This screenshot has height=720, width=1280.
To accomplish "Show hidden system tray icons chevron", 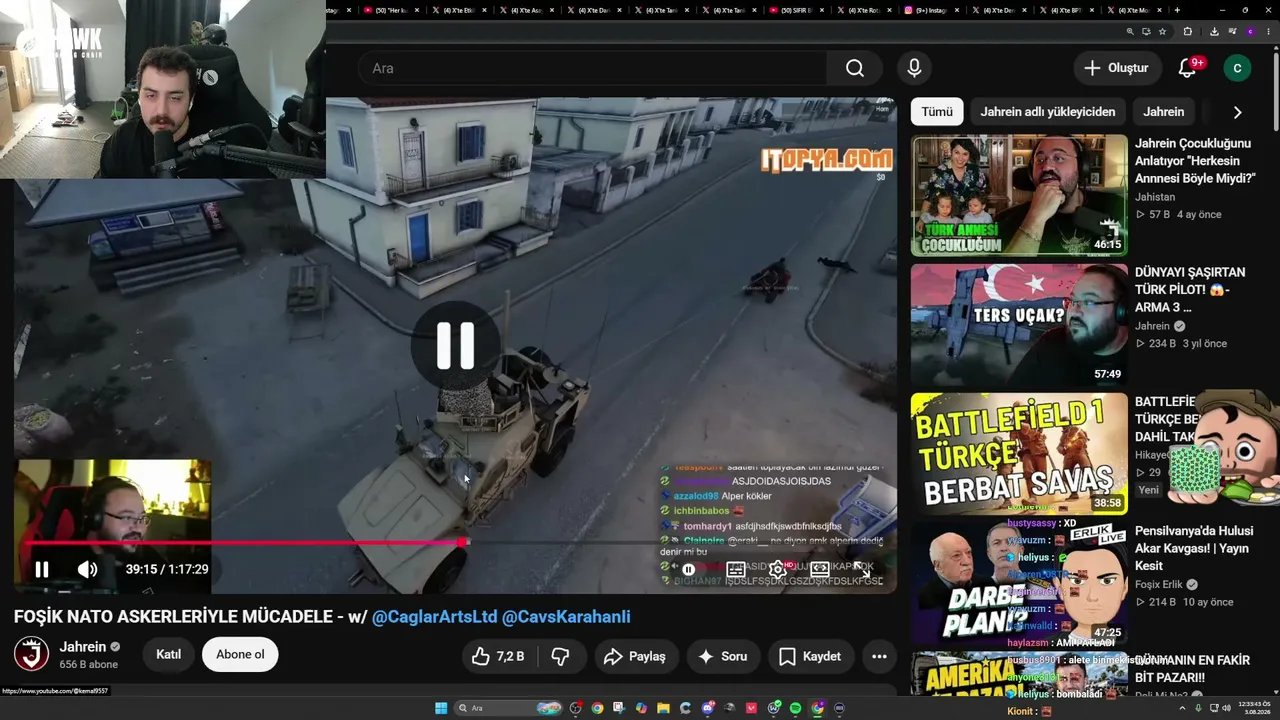I will point(1182,708).
